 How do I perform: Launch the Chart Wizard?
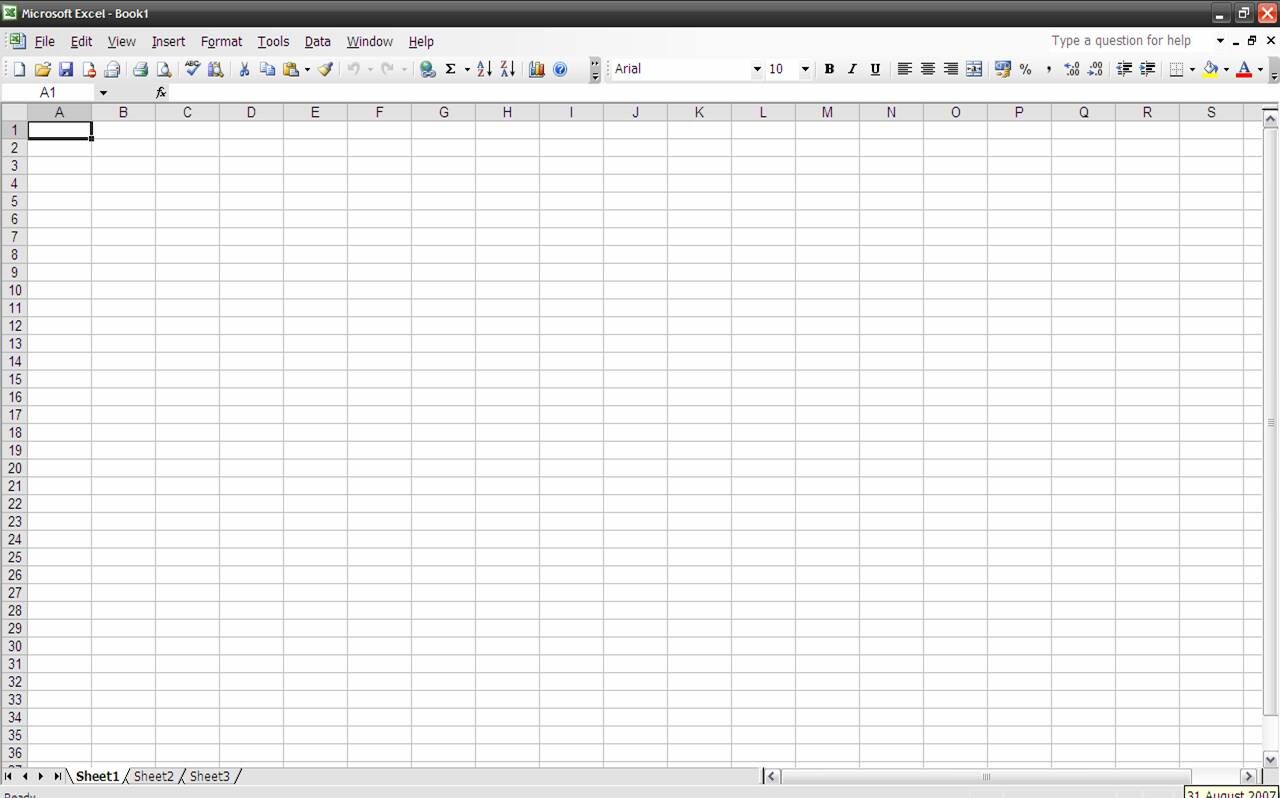pyautogui.click(x=537, y=69)
